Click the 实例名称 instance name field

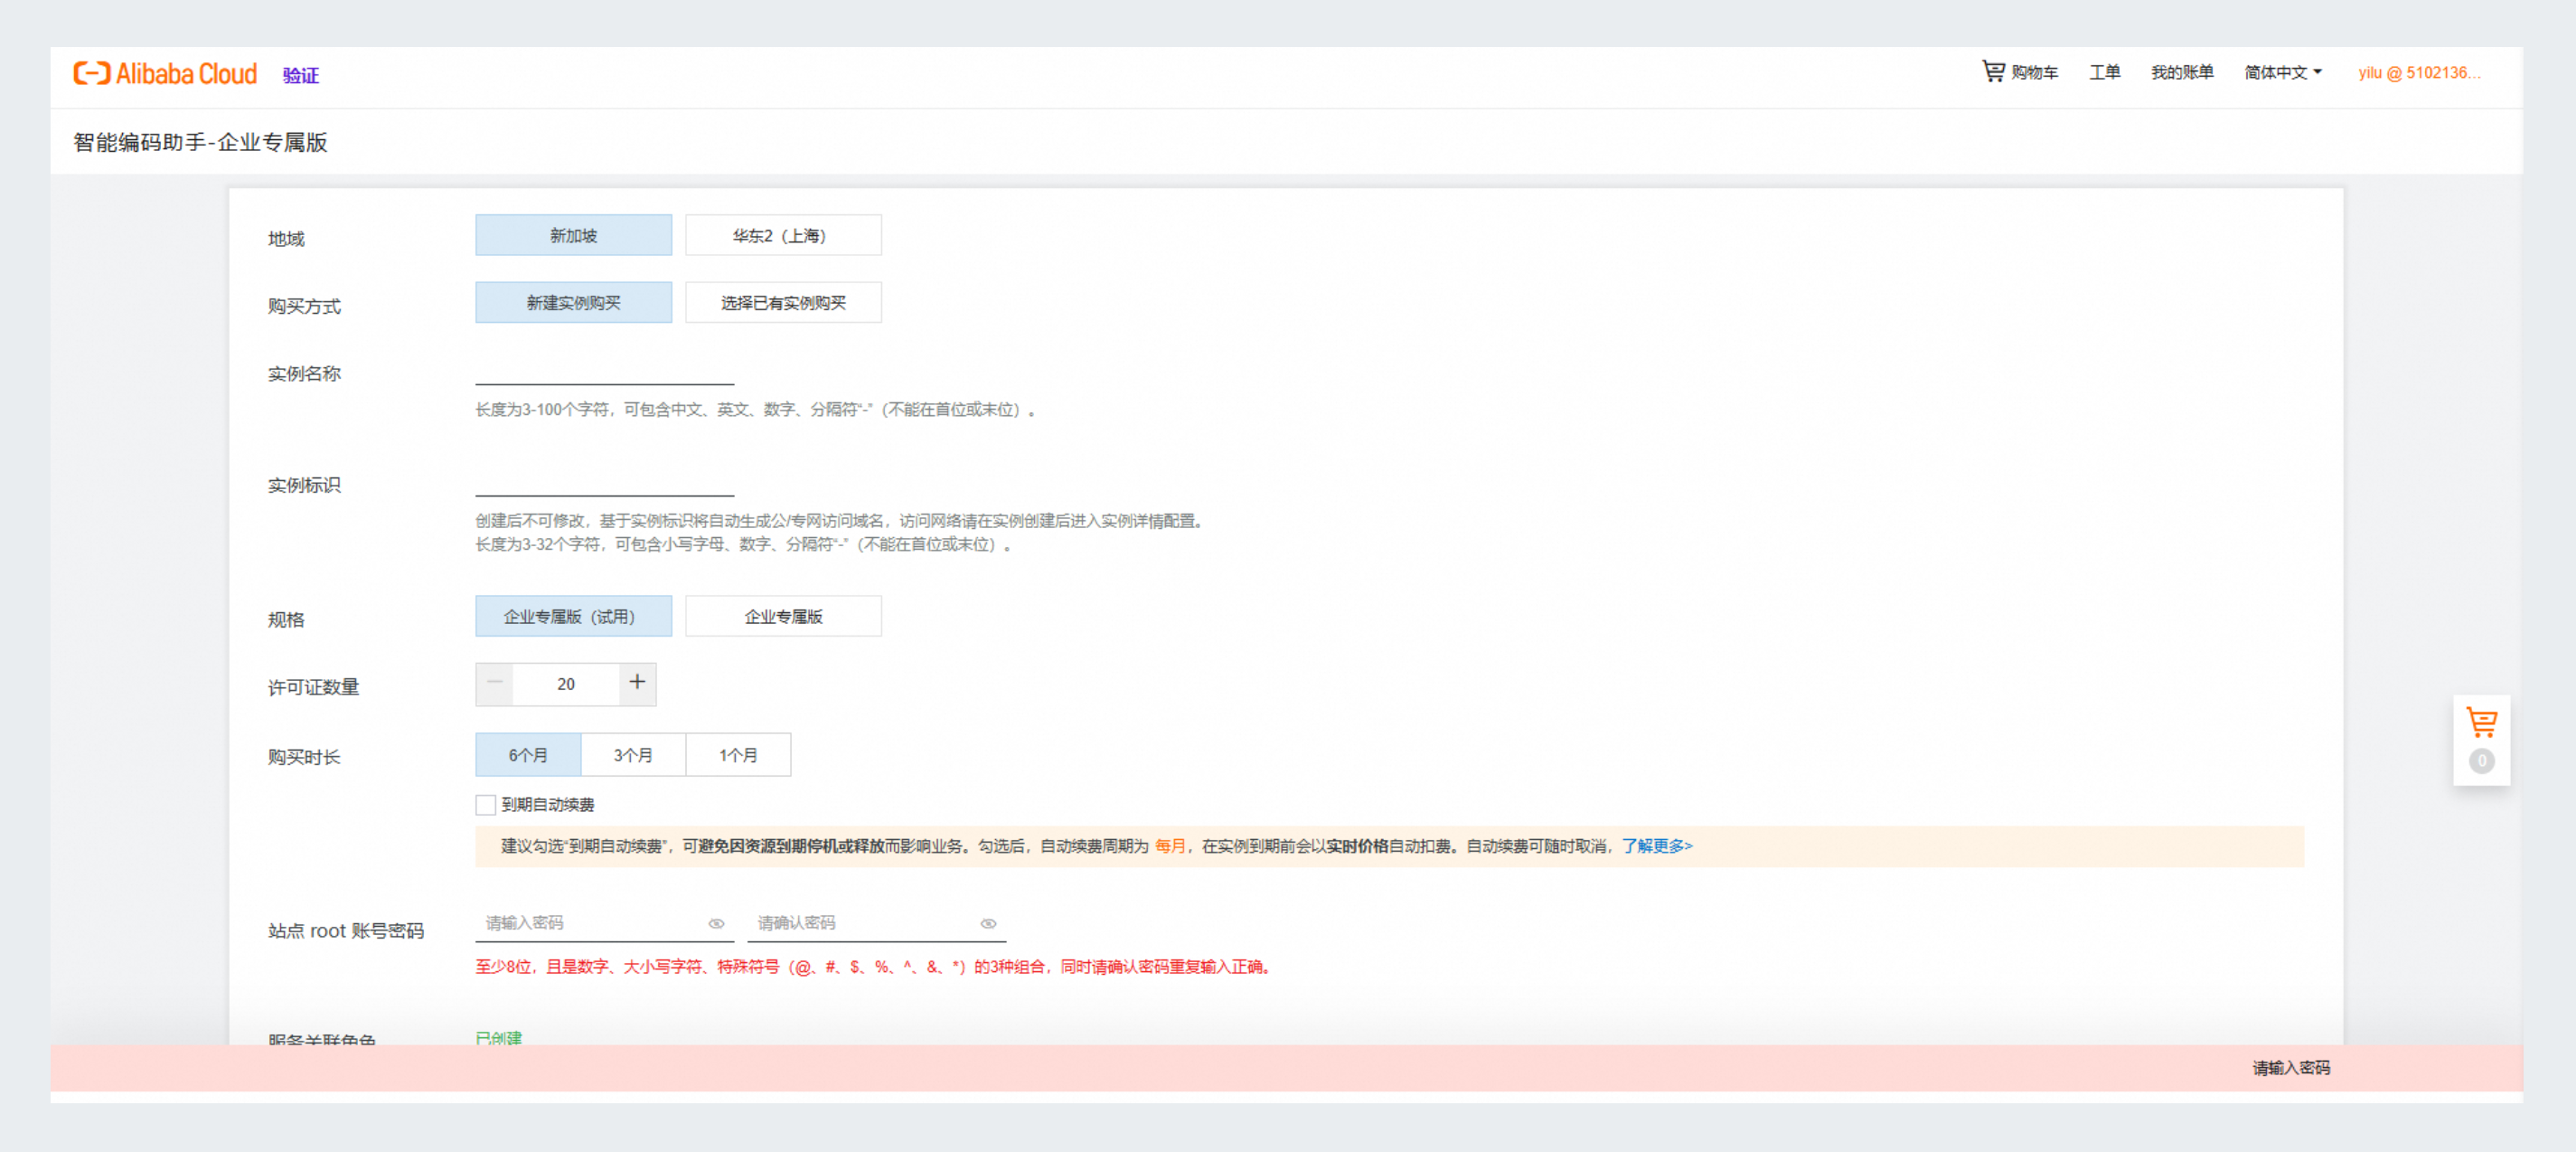point(604,372)
